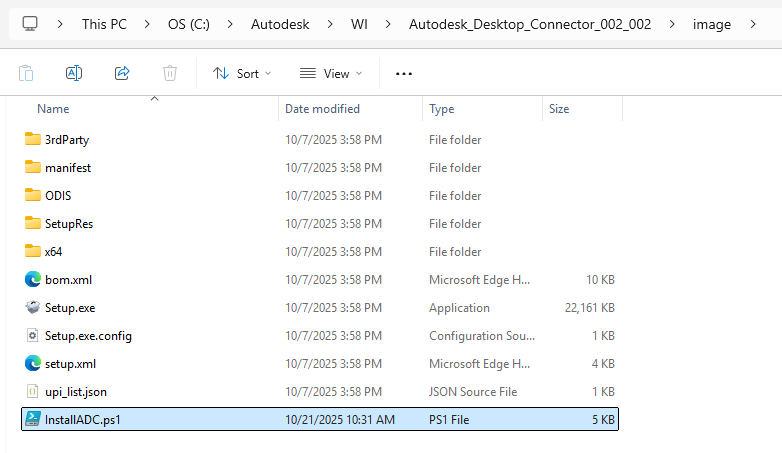Click the InstallADC.ps1 PowerShell file icon
Image resolution: width=782 pixels, height=453 pixels.
pos(33,419)
